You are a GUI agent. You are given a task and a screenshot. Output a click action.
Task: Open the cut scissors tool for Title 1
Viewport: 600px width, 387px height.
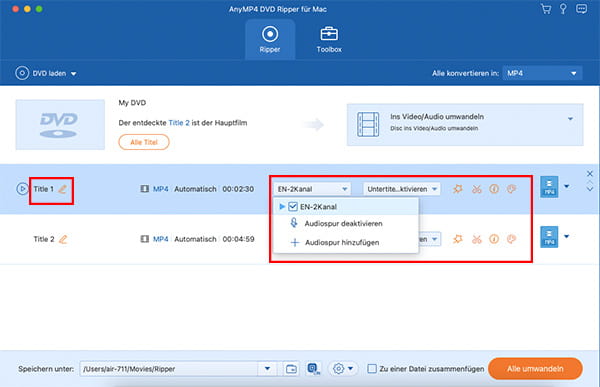[476, 189]
